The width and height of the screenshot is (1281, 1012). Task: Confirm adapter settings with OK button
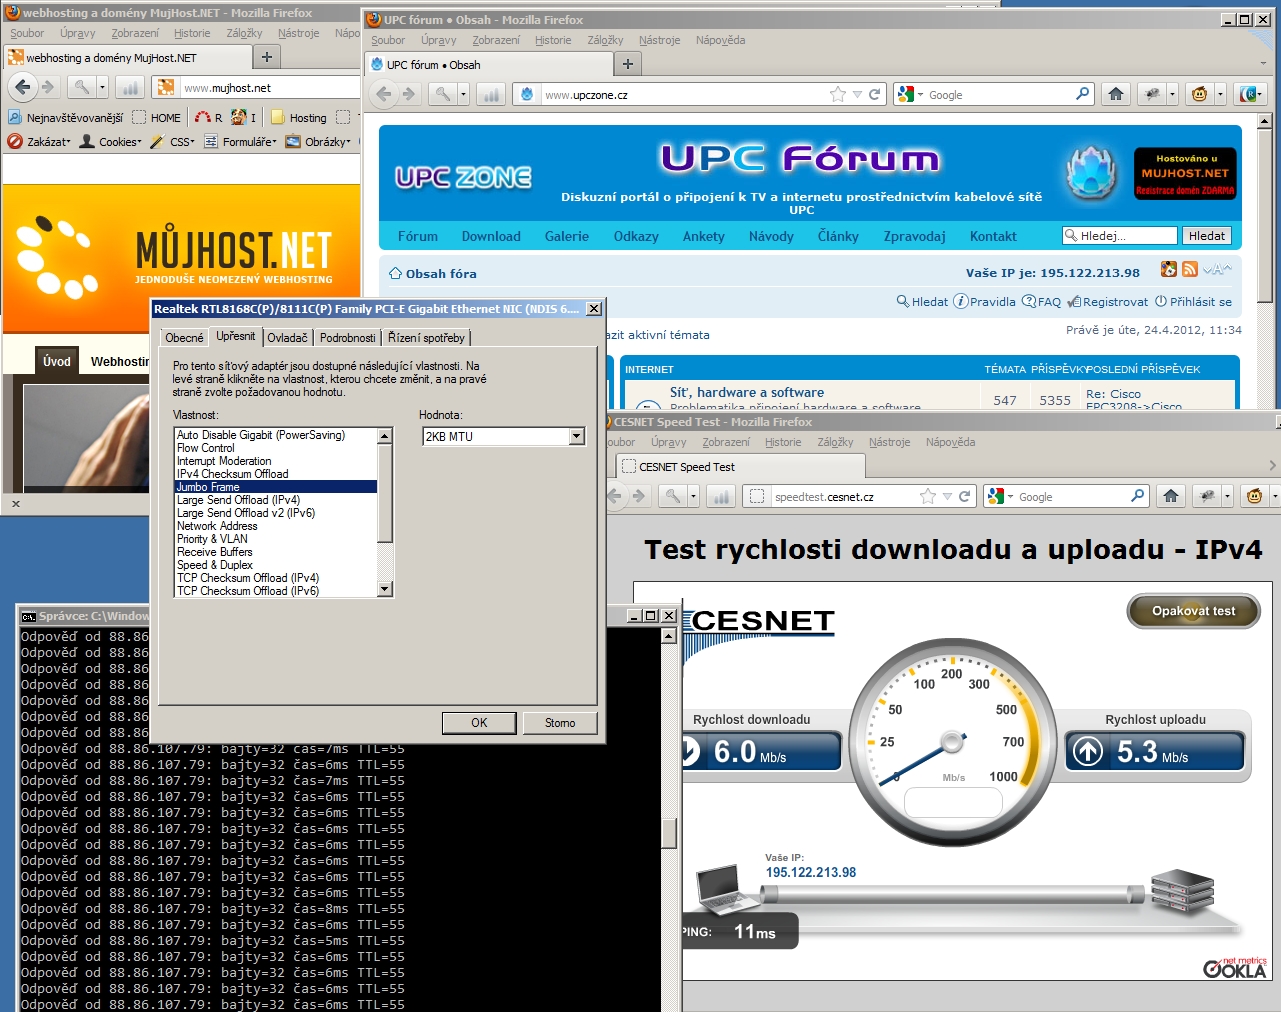coord(479,723)
